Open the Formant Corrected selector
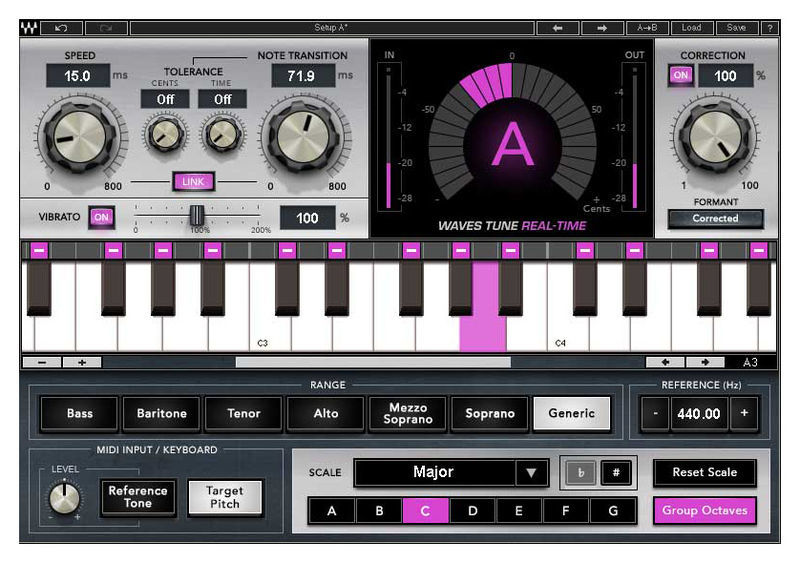 pyautogui.click(x=715, y=218)
